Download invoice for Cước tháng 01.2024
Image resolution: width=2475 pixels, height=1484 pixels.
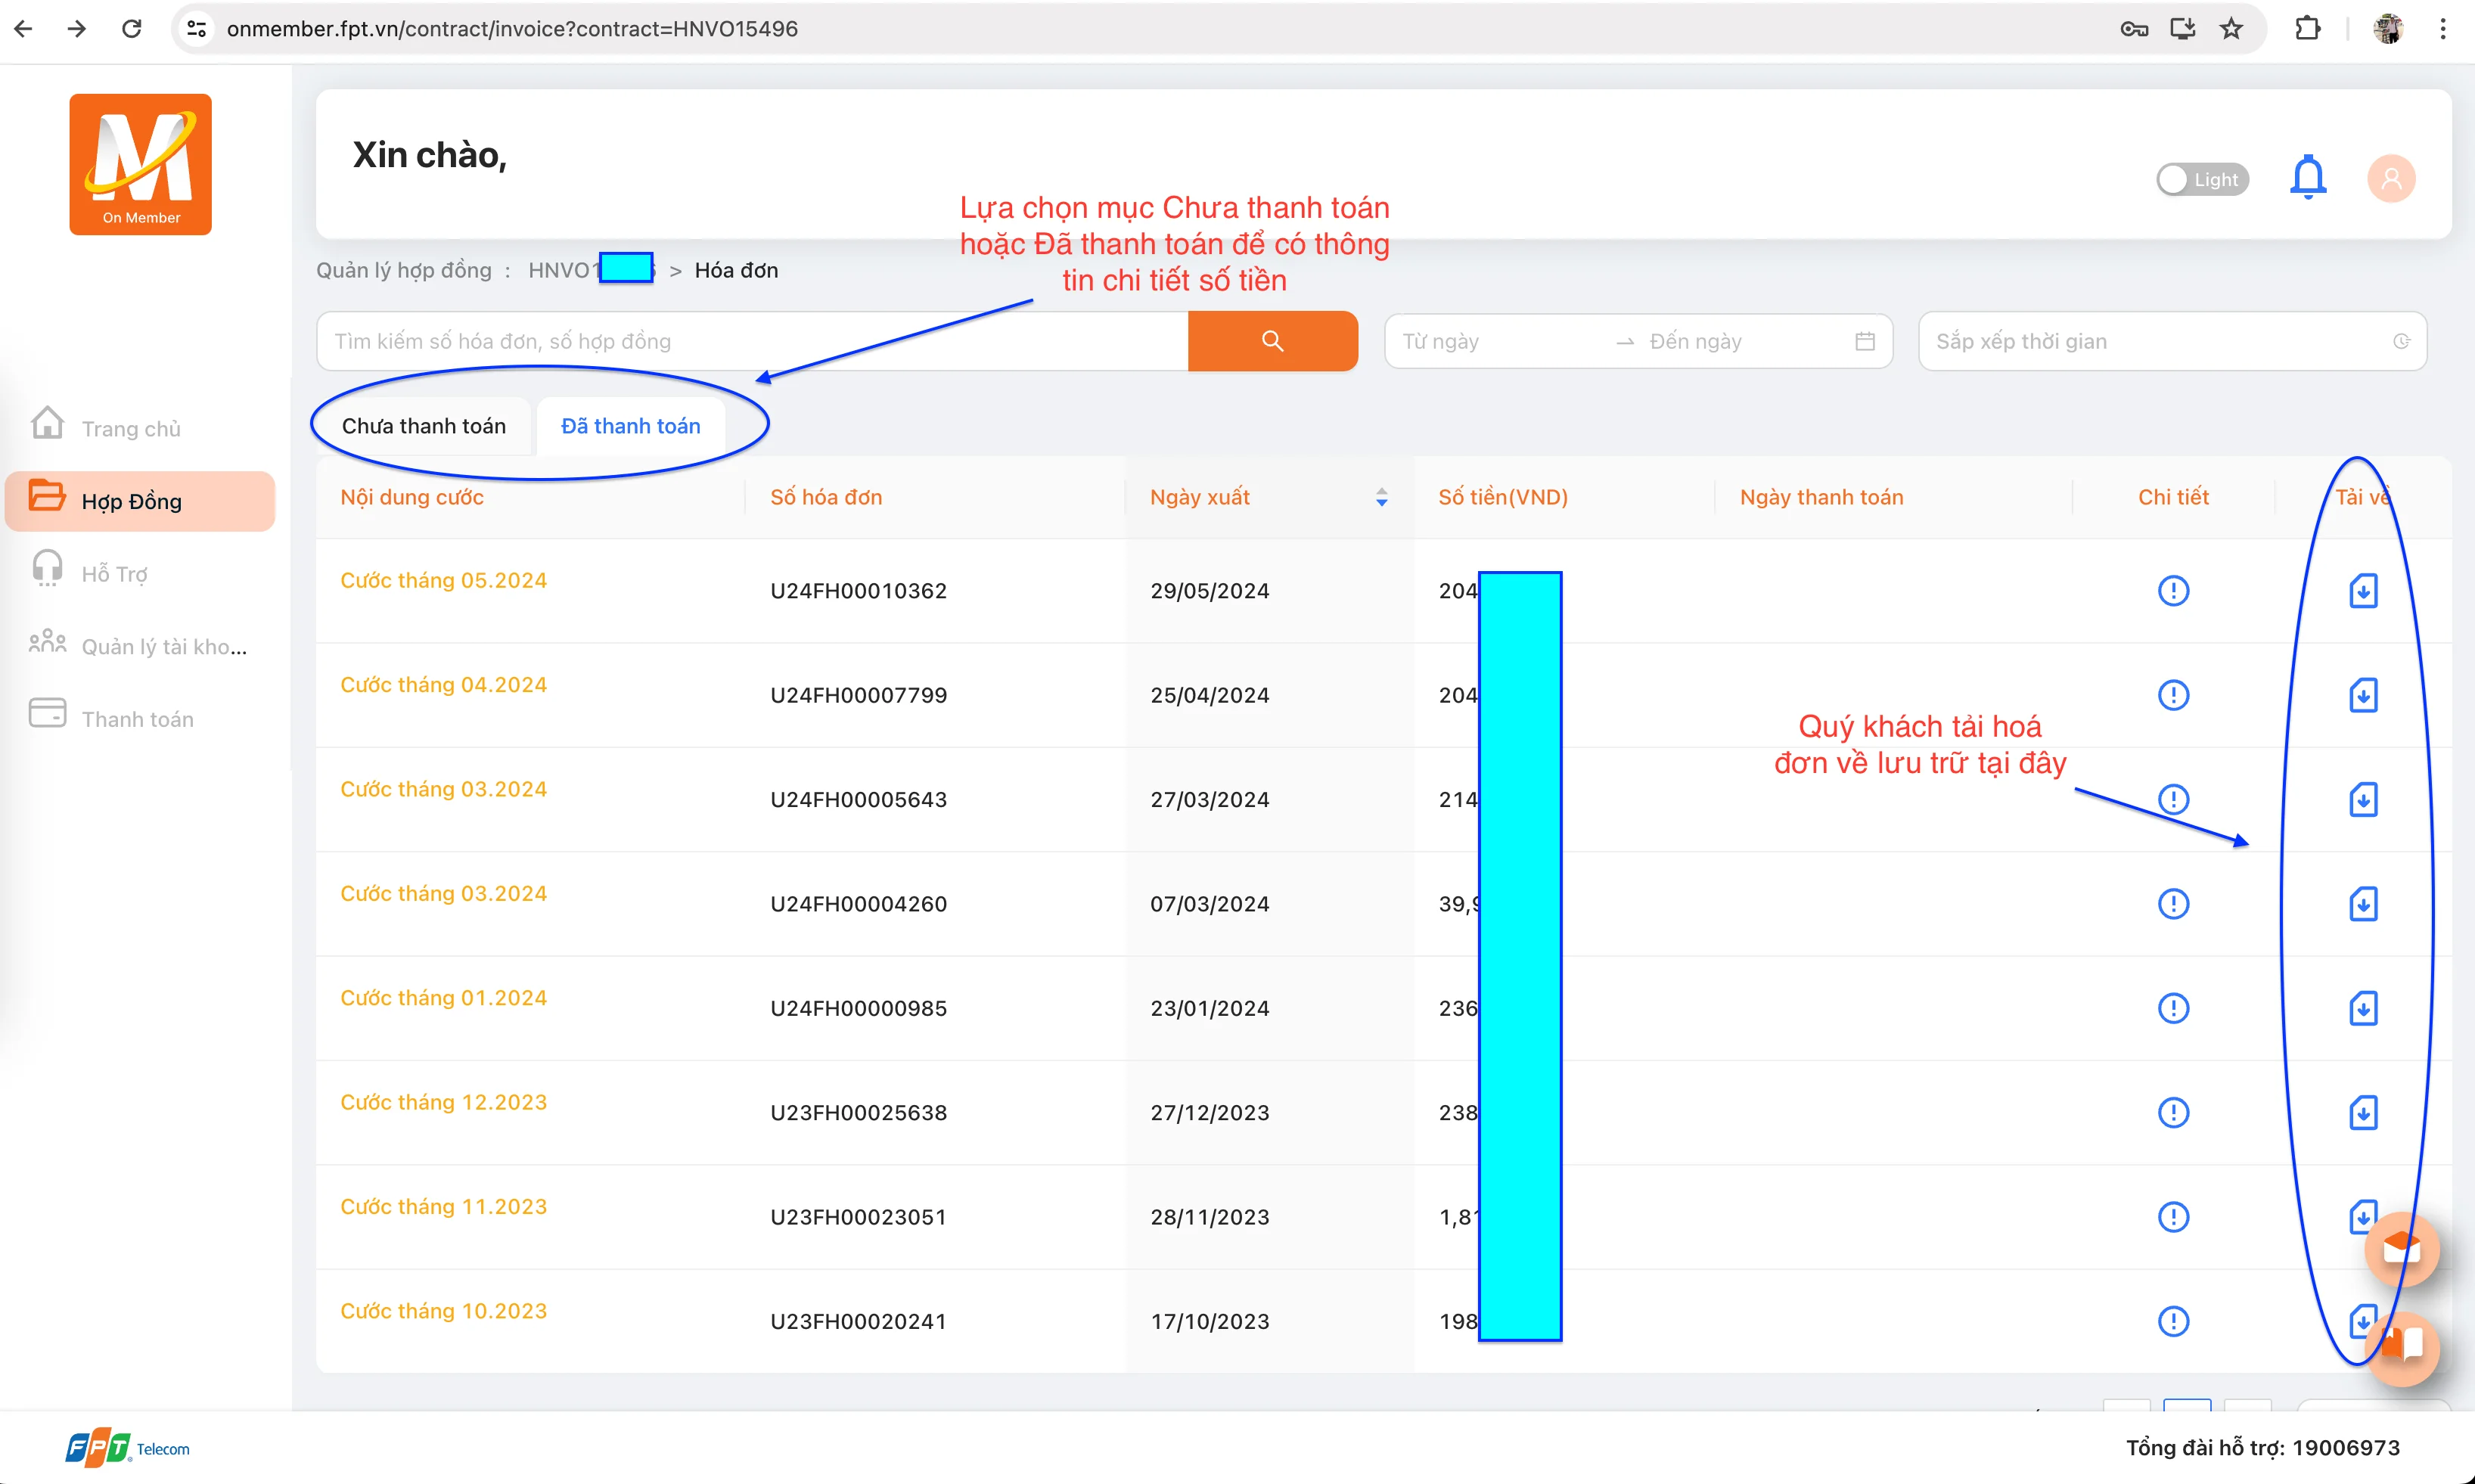tap(2362, 1008)
